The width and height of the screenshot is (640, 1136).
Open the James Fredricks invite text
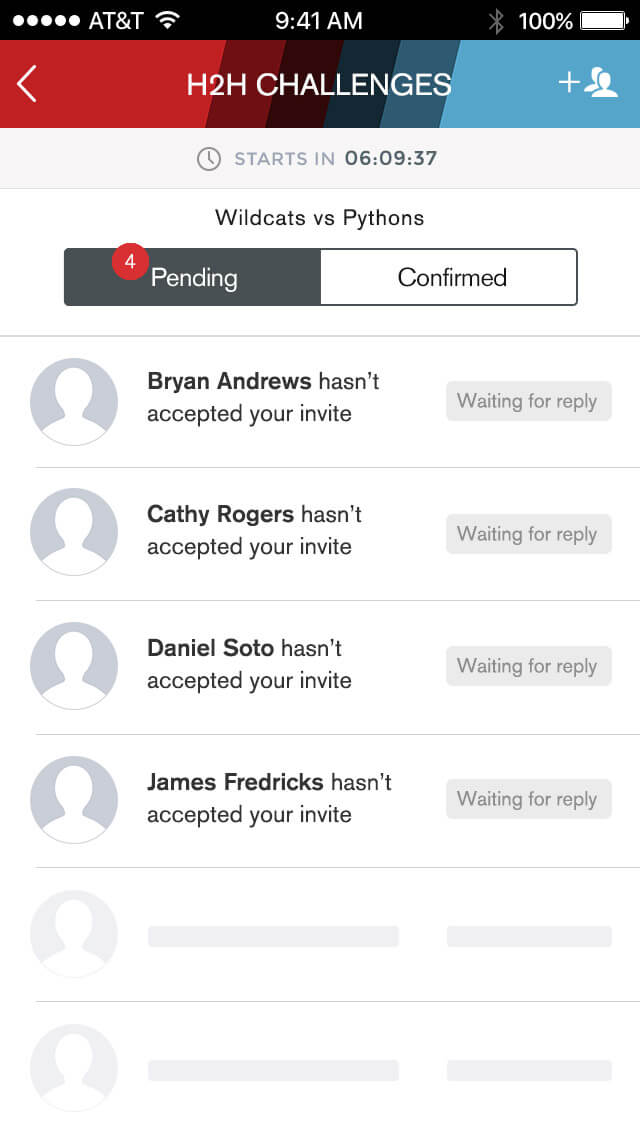(x=269, y=798)
